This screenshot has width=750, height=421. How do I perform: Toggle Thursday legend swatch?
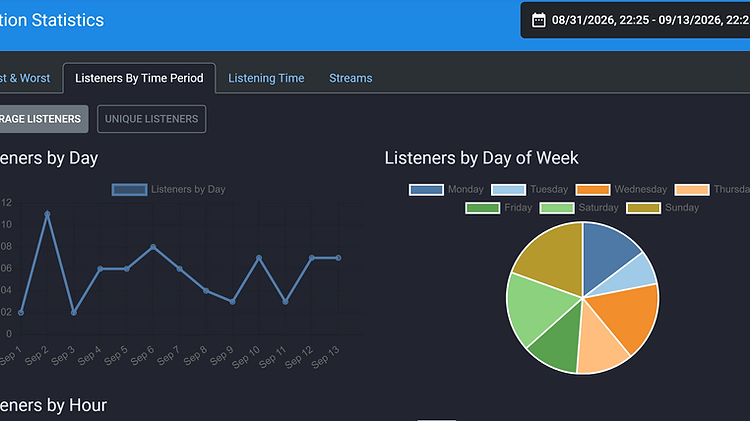click(x=692, y=189)
